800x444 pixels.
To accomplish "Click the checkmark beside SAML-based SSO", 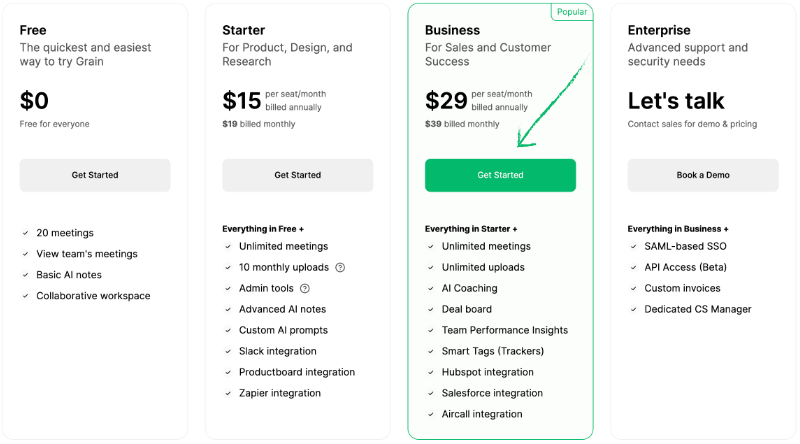I will pyautogui.click(x=633, y=246).
